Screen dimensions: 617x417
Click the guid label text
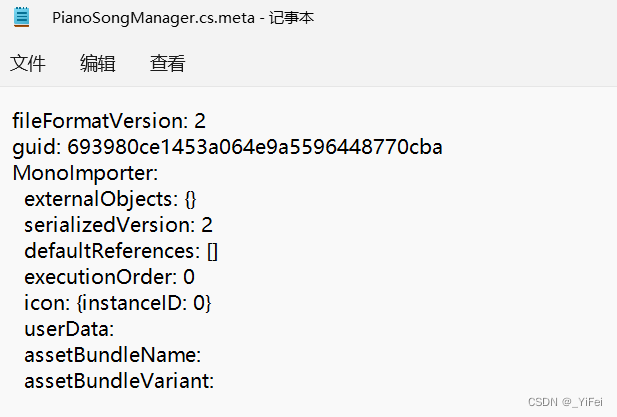(x=35, y=148)
